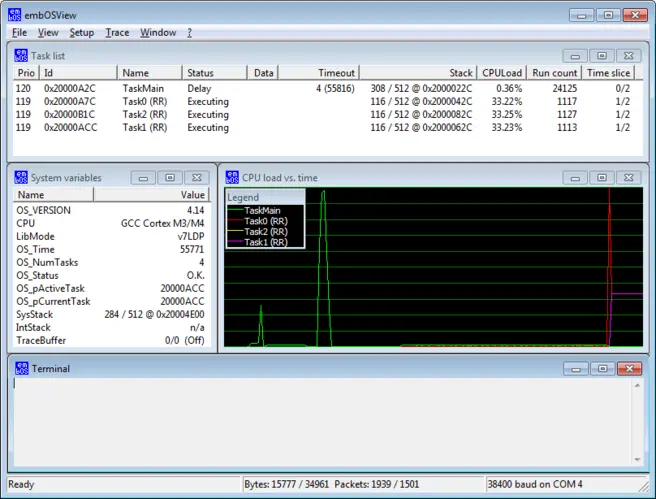
Task: Click the CPU load vs. time window icon
Action: [x=231, y=177]
